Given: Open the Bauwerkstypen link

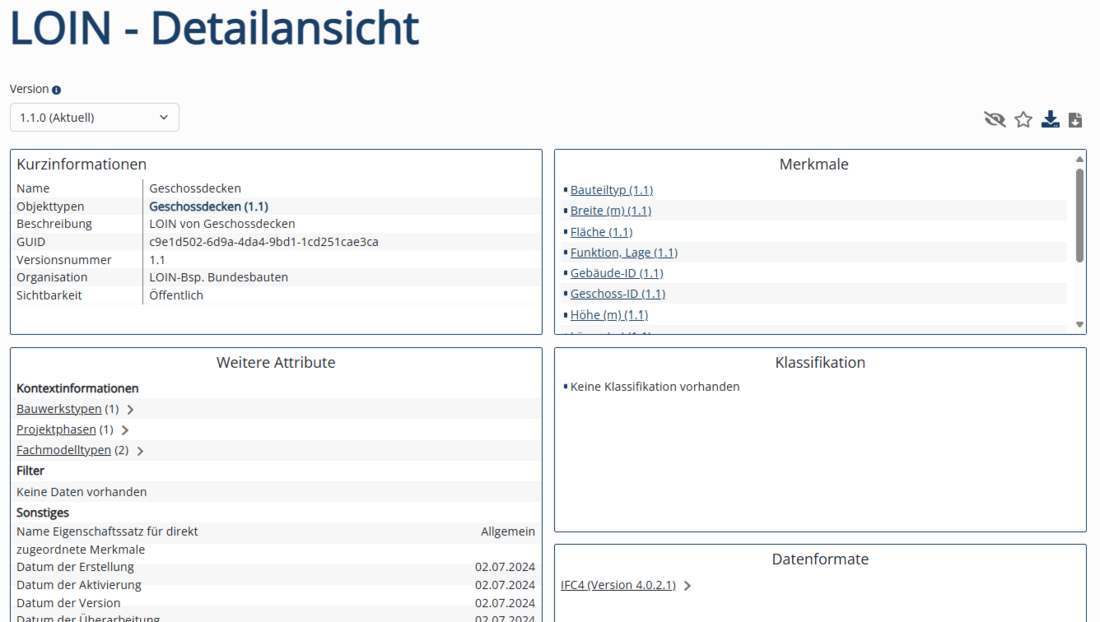Looking at the screenshot, I should point(59,409).
